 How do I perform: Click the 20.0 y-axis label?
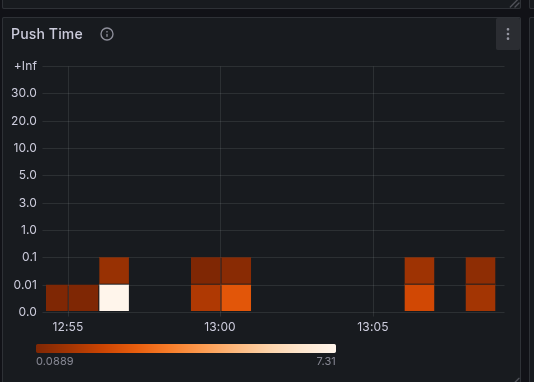(24, 121)
